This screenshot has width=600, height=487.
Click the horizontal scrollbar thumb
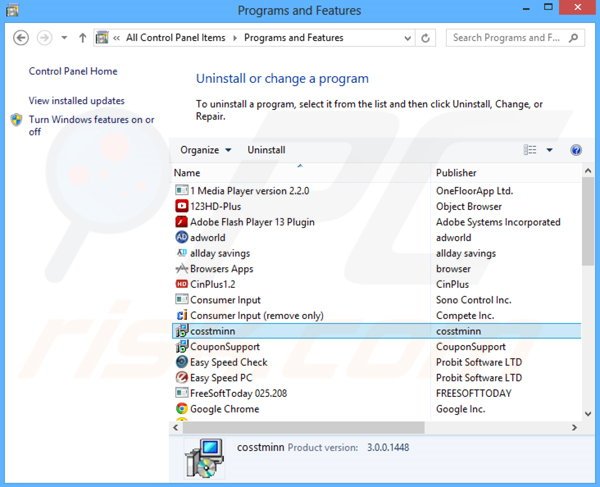click(303, 427)
